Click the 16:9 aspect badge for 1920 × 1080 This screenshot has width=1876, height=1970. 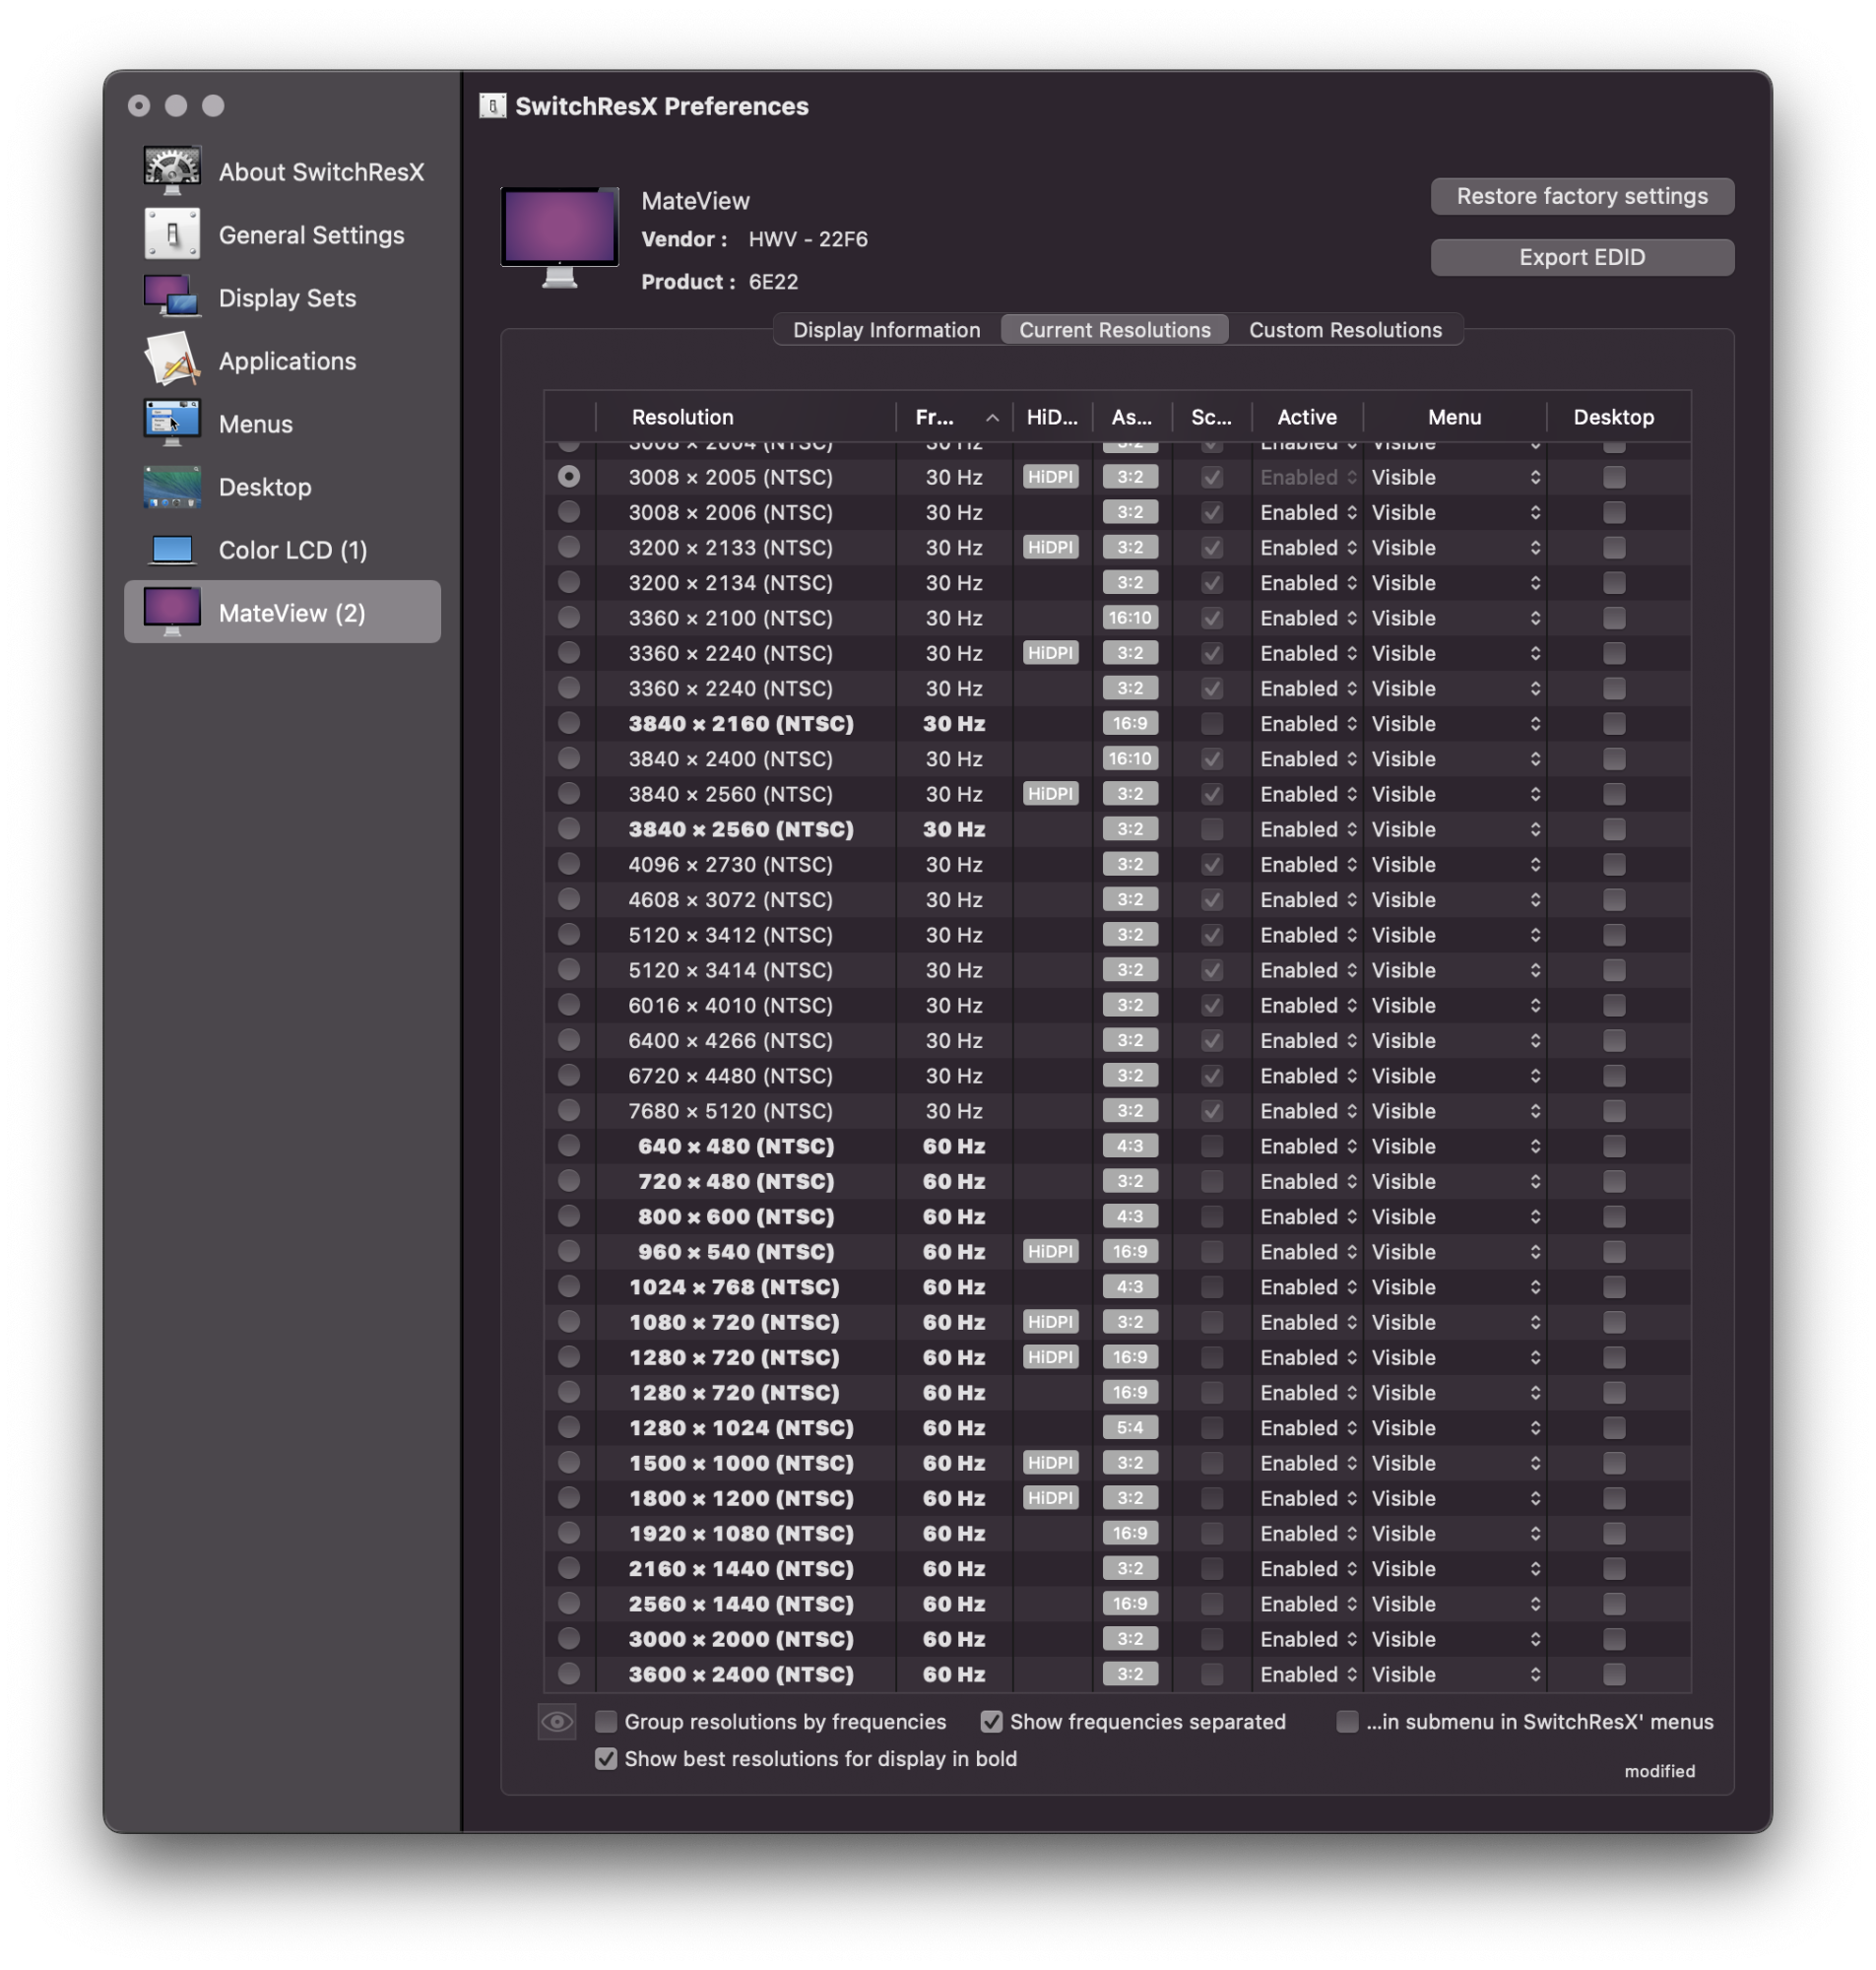(x=1130, y=1533)
